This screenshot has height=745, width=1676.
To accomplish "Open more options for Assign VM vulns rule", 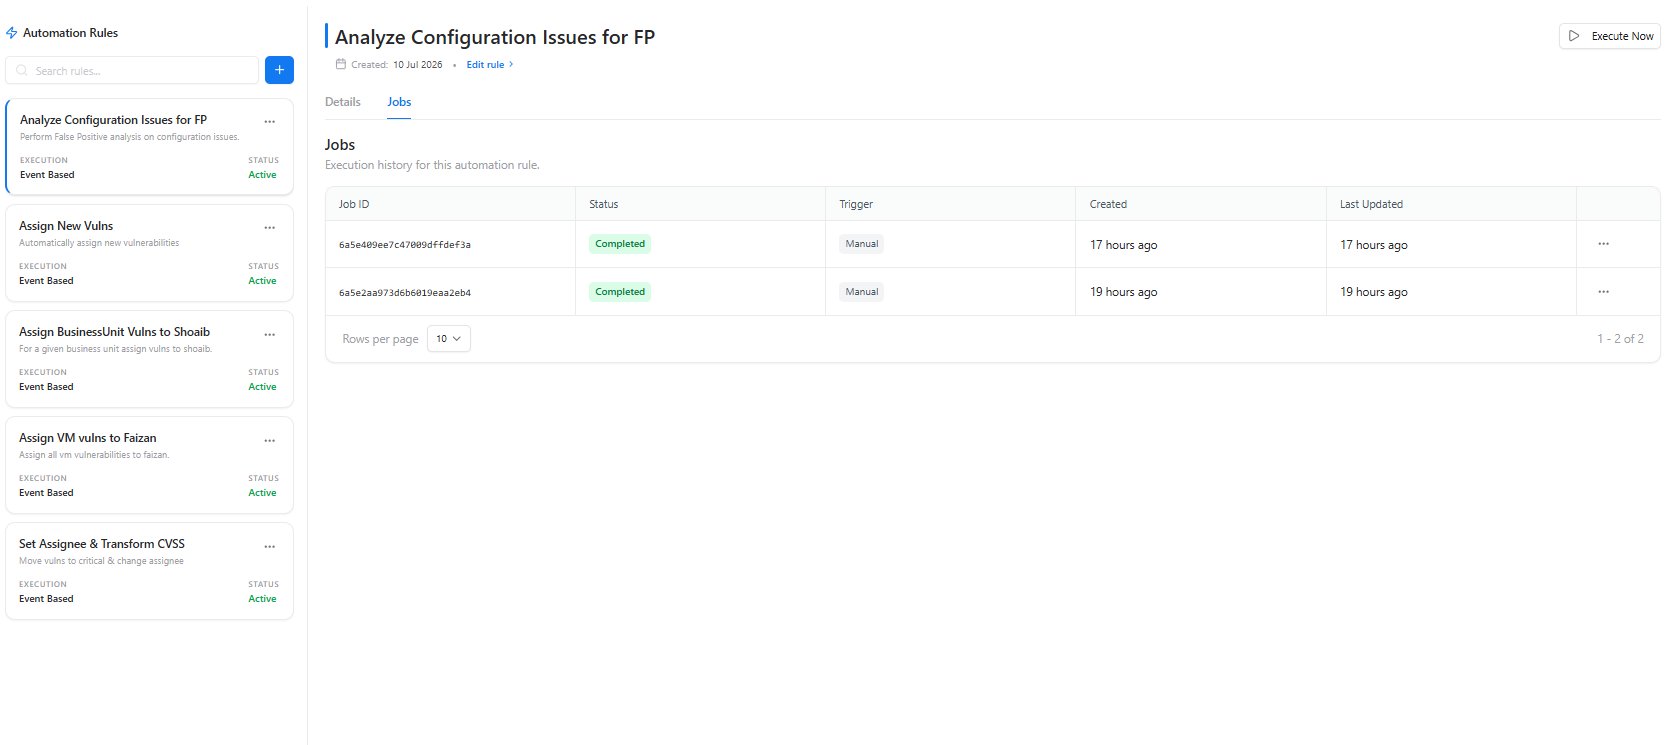I will [269, 440].
